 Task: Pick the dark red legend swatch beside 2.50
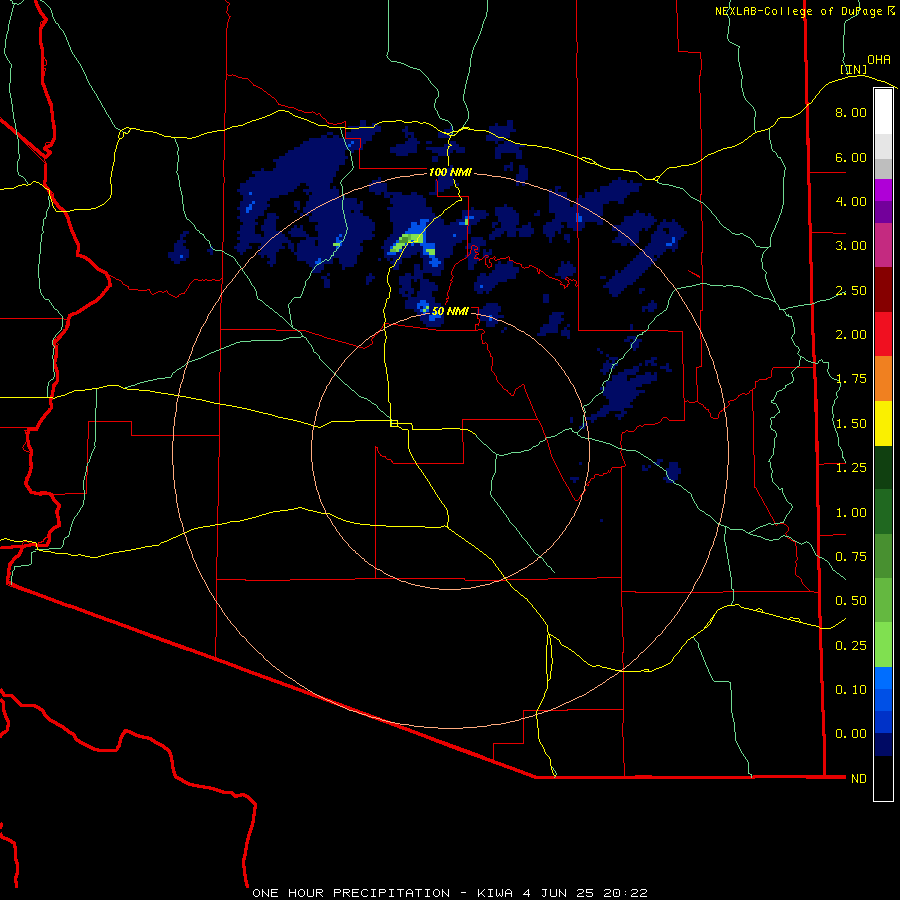(883, 290)
